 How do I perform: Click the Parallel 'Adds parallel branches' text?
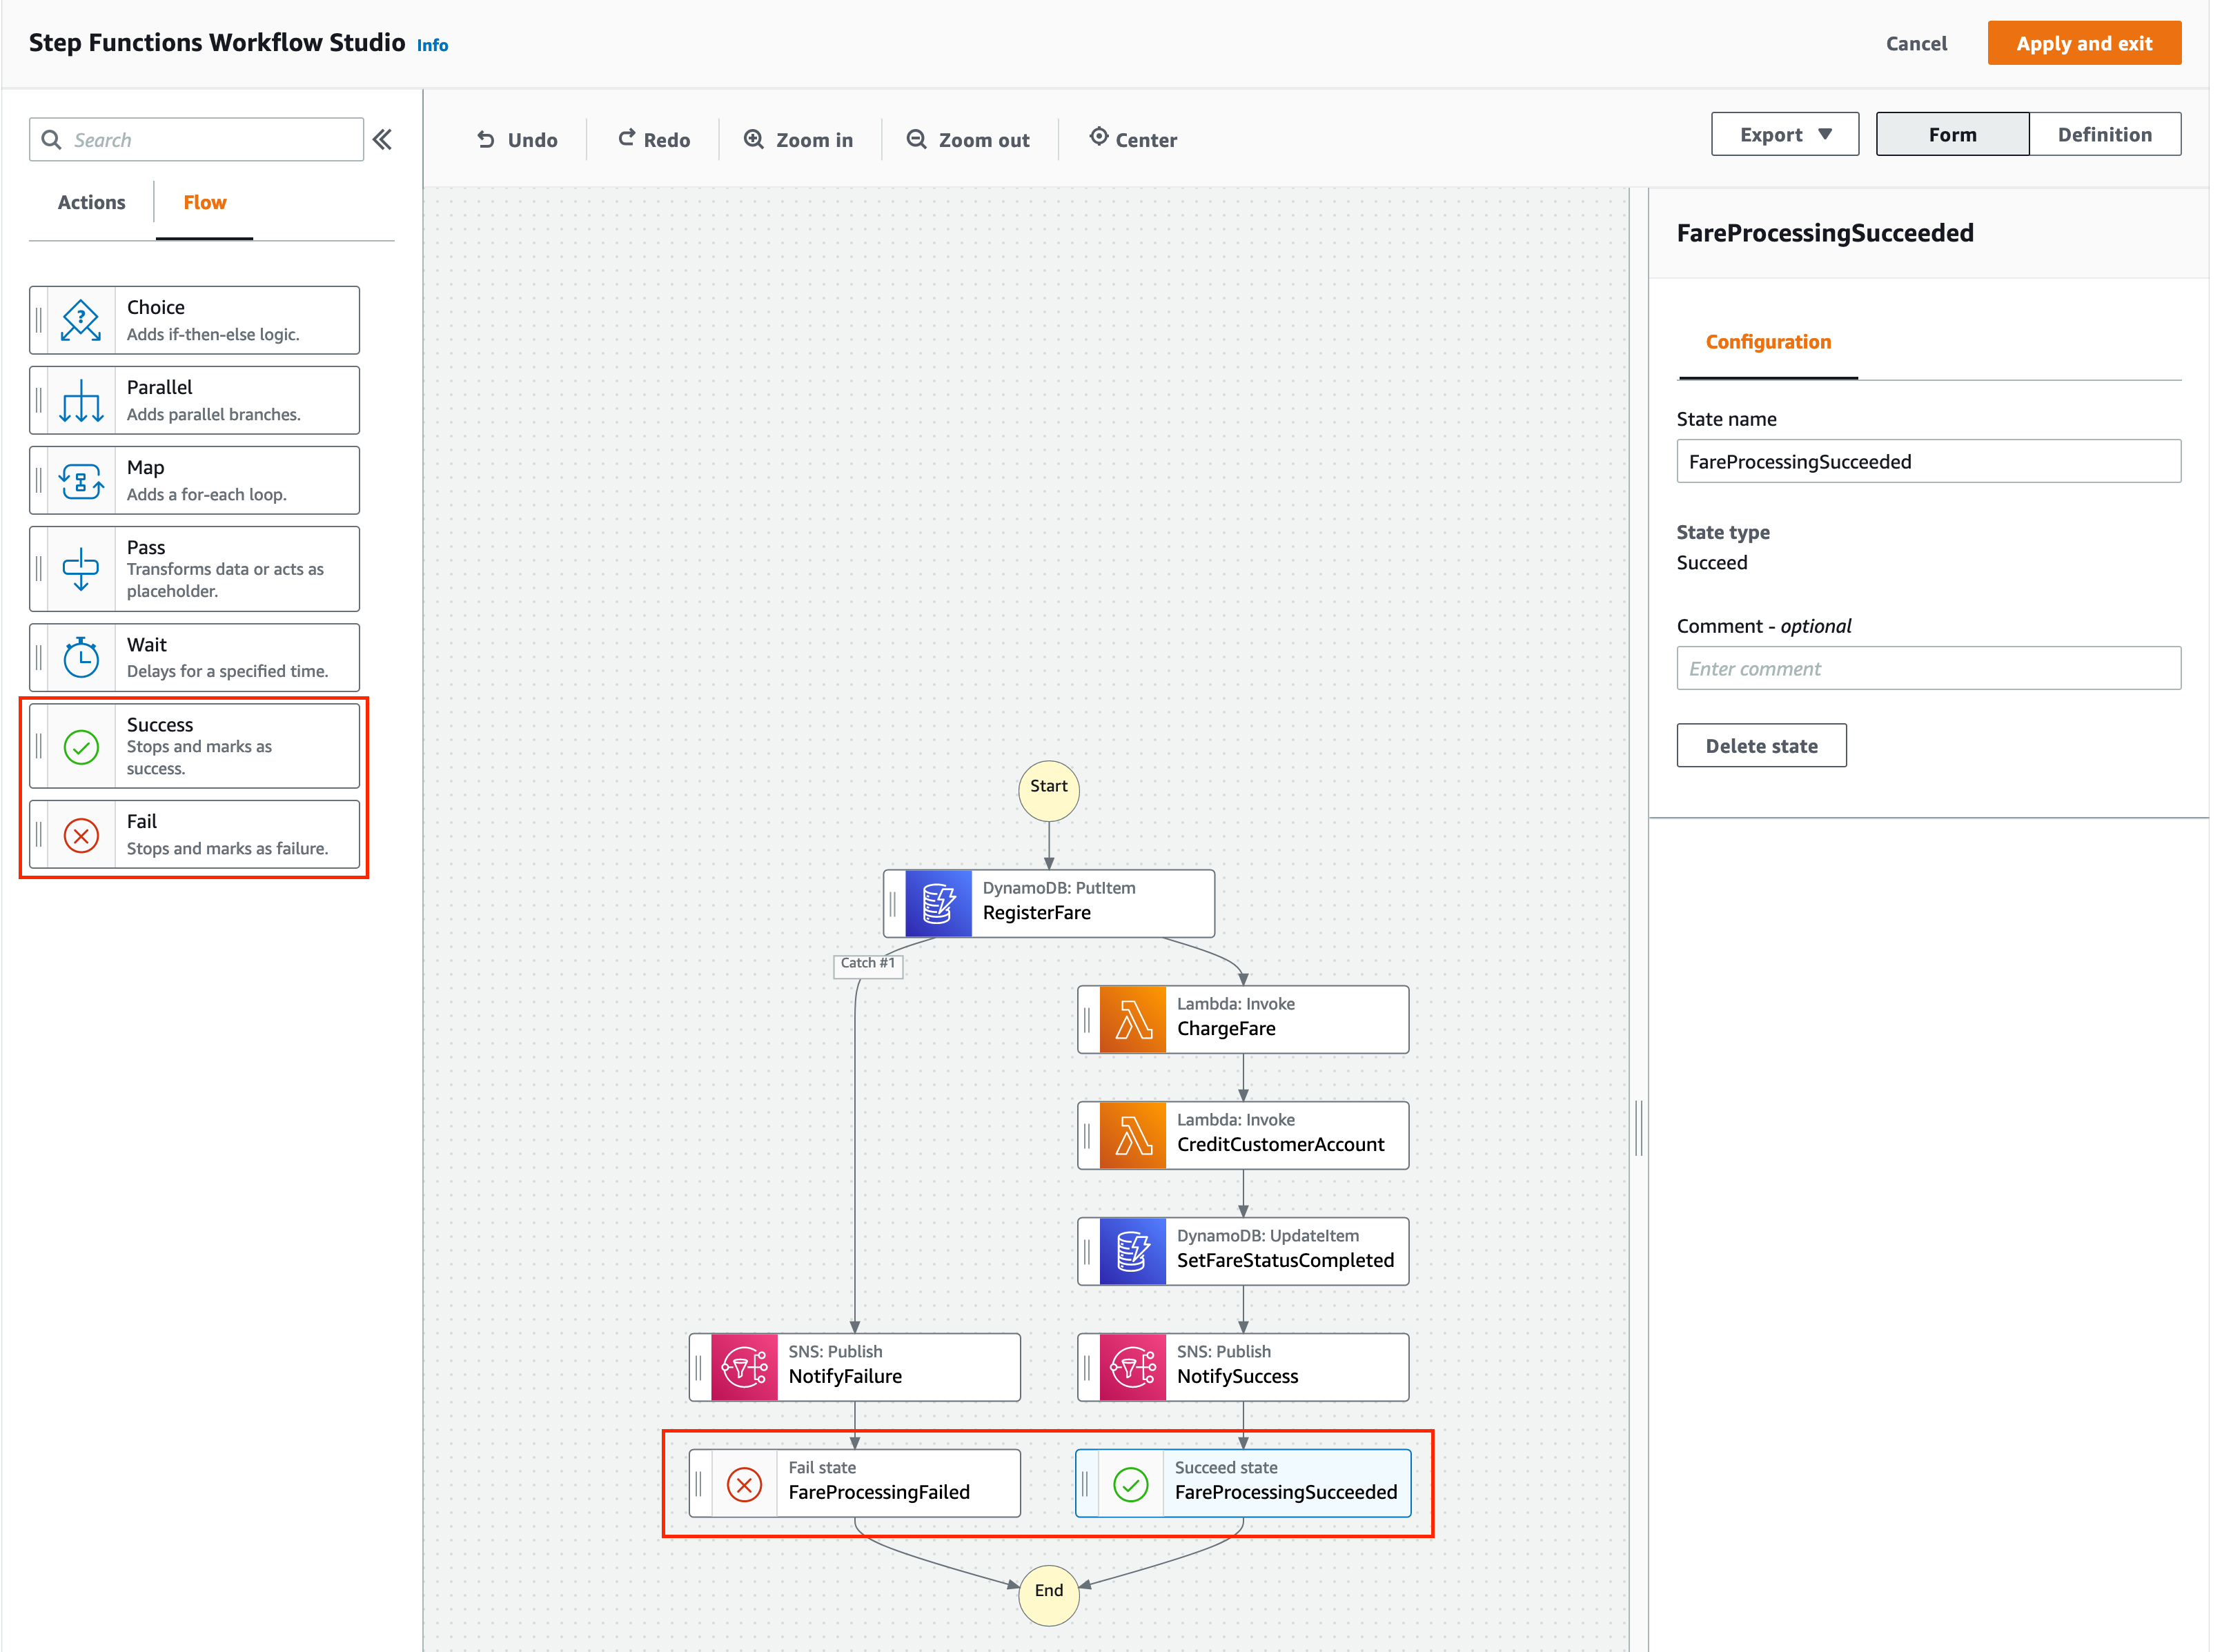[x=213, y=414]
